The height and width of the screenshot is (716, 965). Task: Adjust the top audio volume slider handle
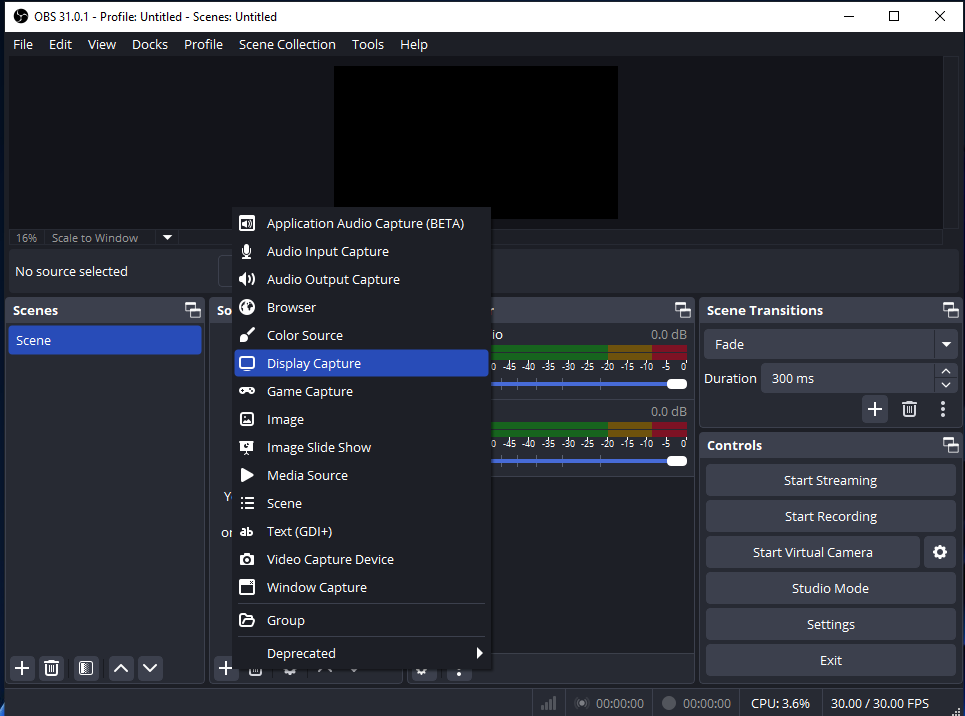(677, 384)
